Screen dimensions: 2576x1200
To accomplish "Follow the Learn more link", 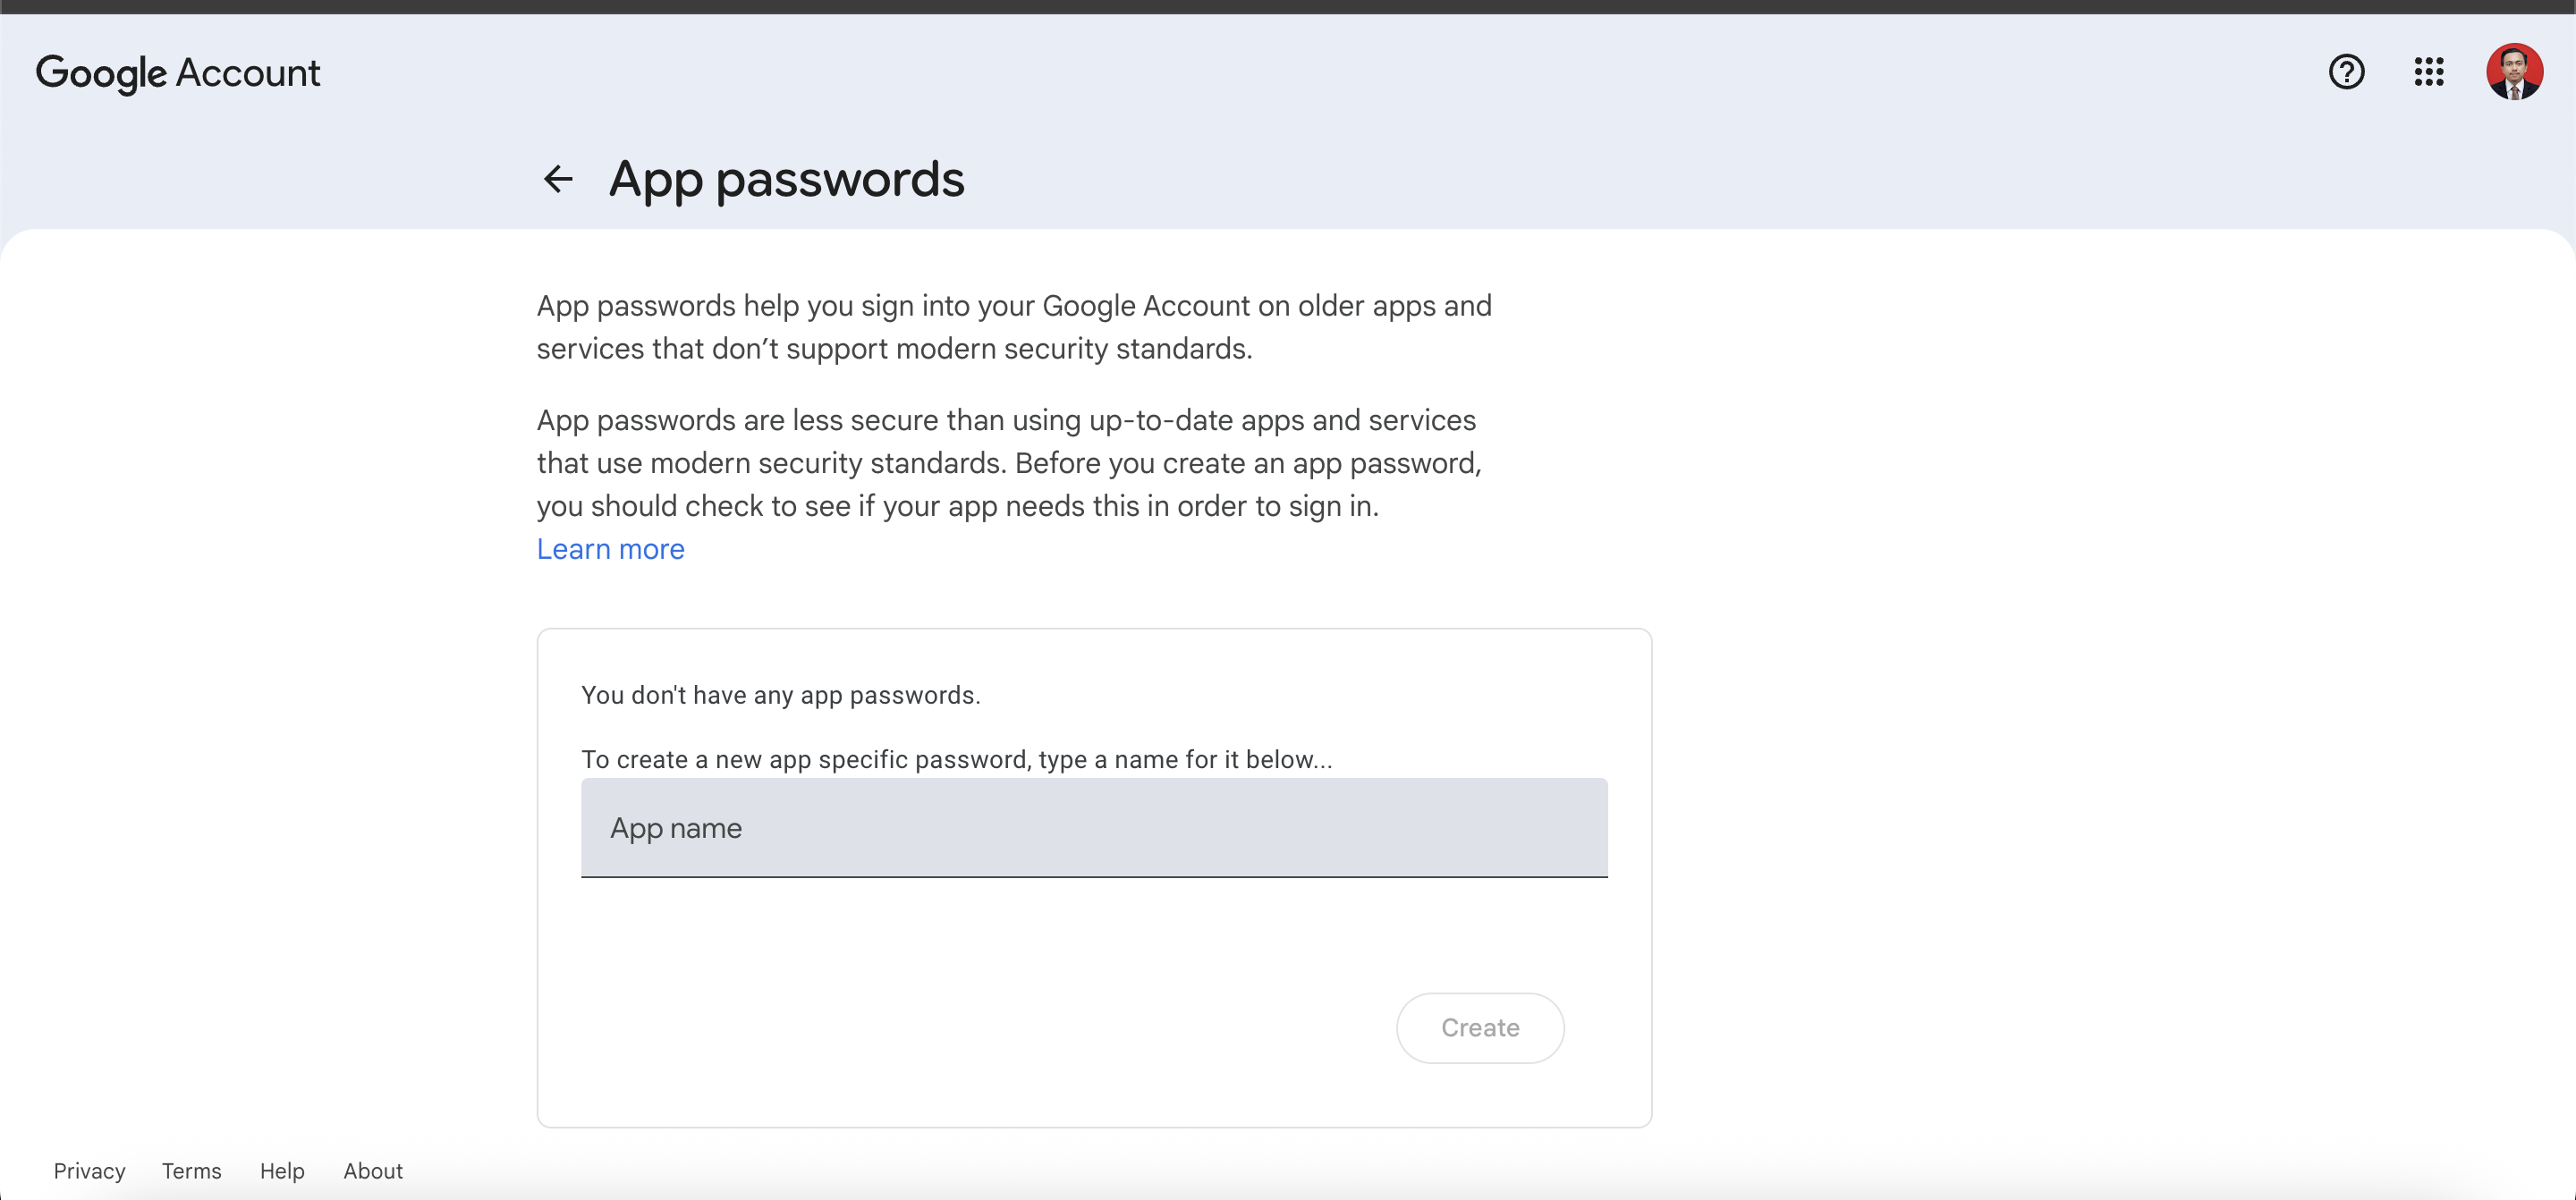I will (610, 549).
